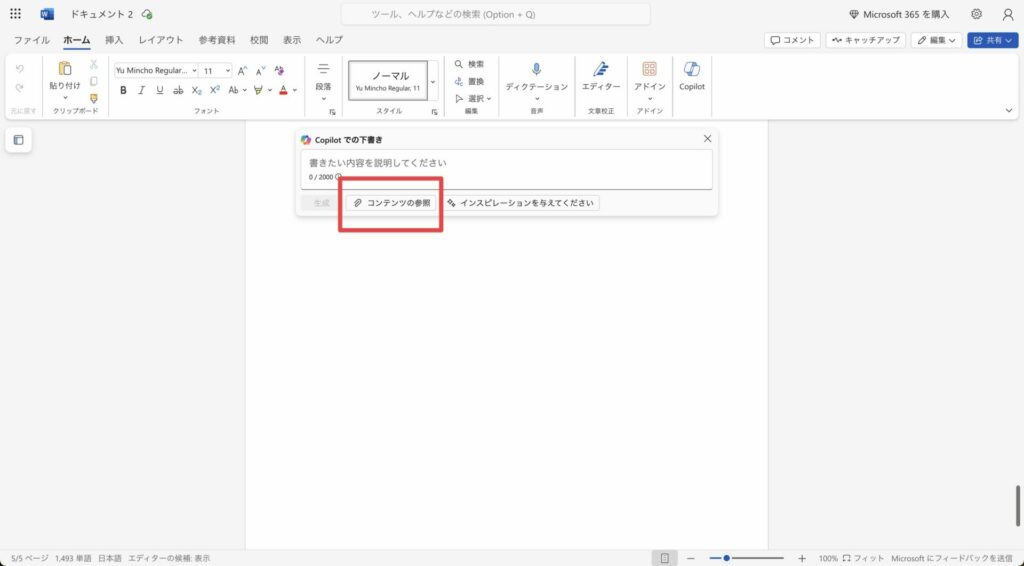Open the レイアウト (Layout) tab
This screenshot has height=566, width=1024.
[160, 40]
